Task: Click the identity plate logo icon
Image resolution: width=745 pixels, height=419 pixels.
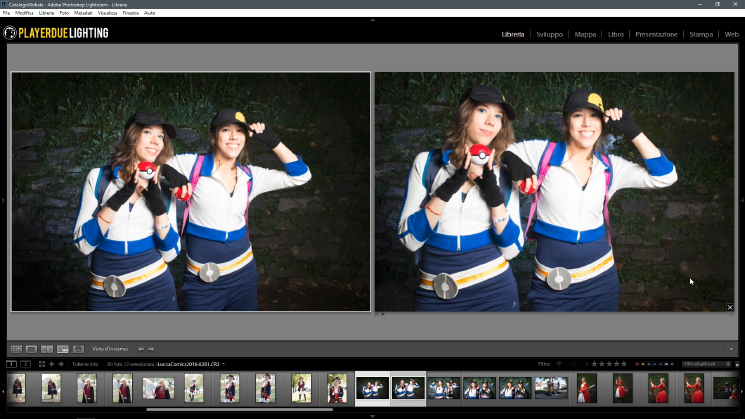Action: (10, 33)
